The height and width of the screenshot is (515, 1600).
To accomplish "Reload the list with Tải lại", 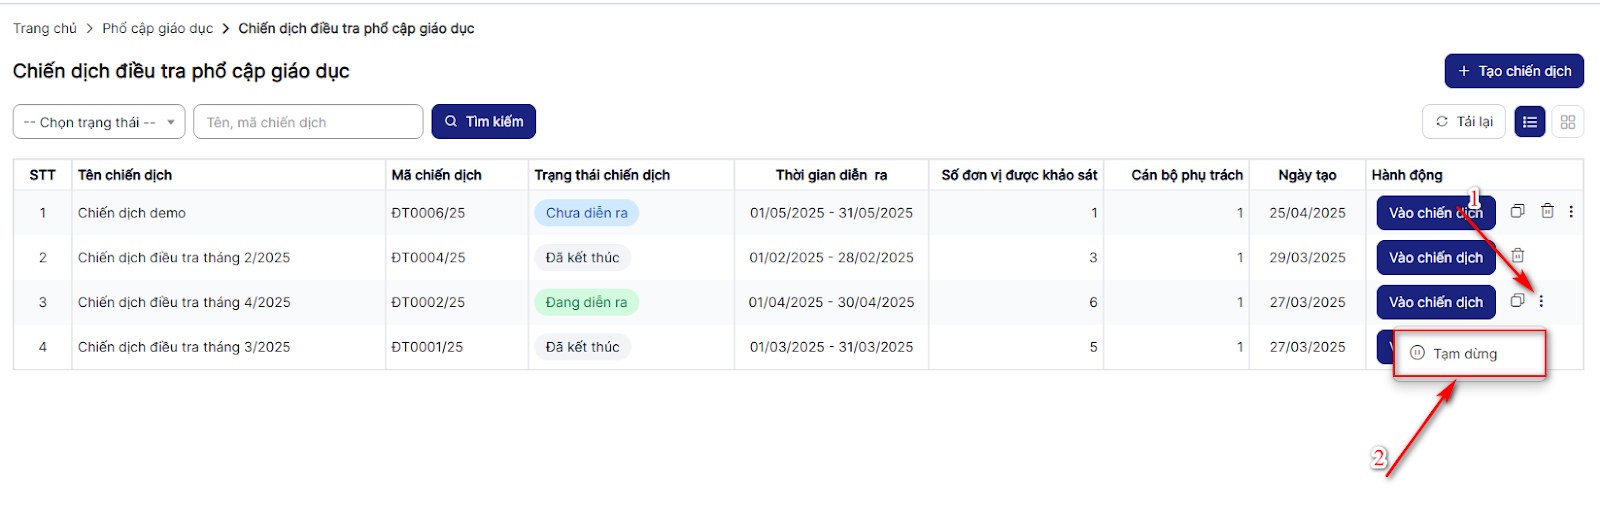I will coord(1463,122).
